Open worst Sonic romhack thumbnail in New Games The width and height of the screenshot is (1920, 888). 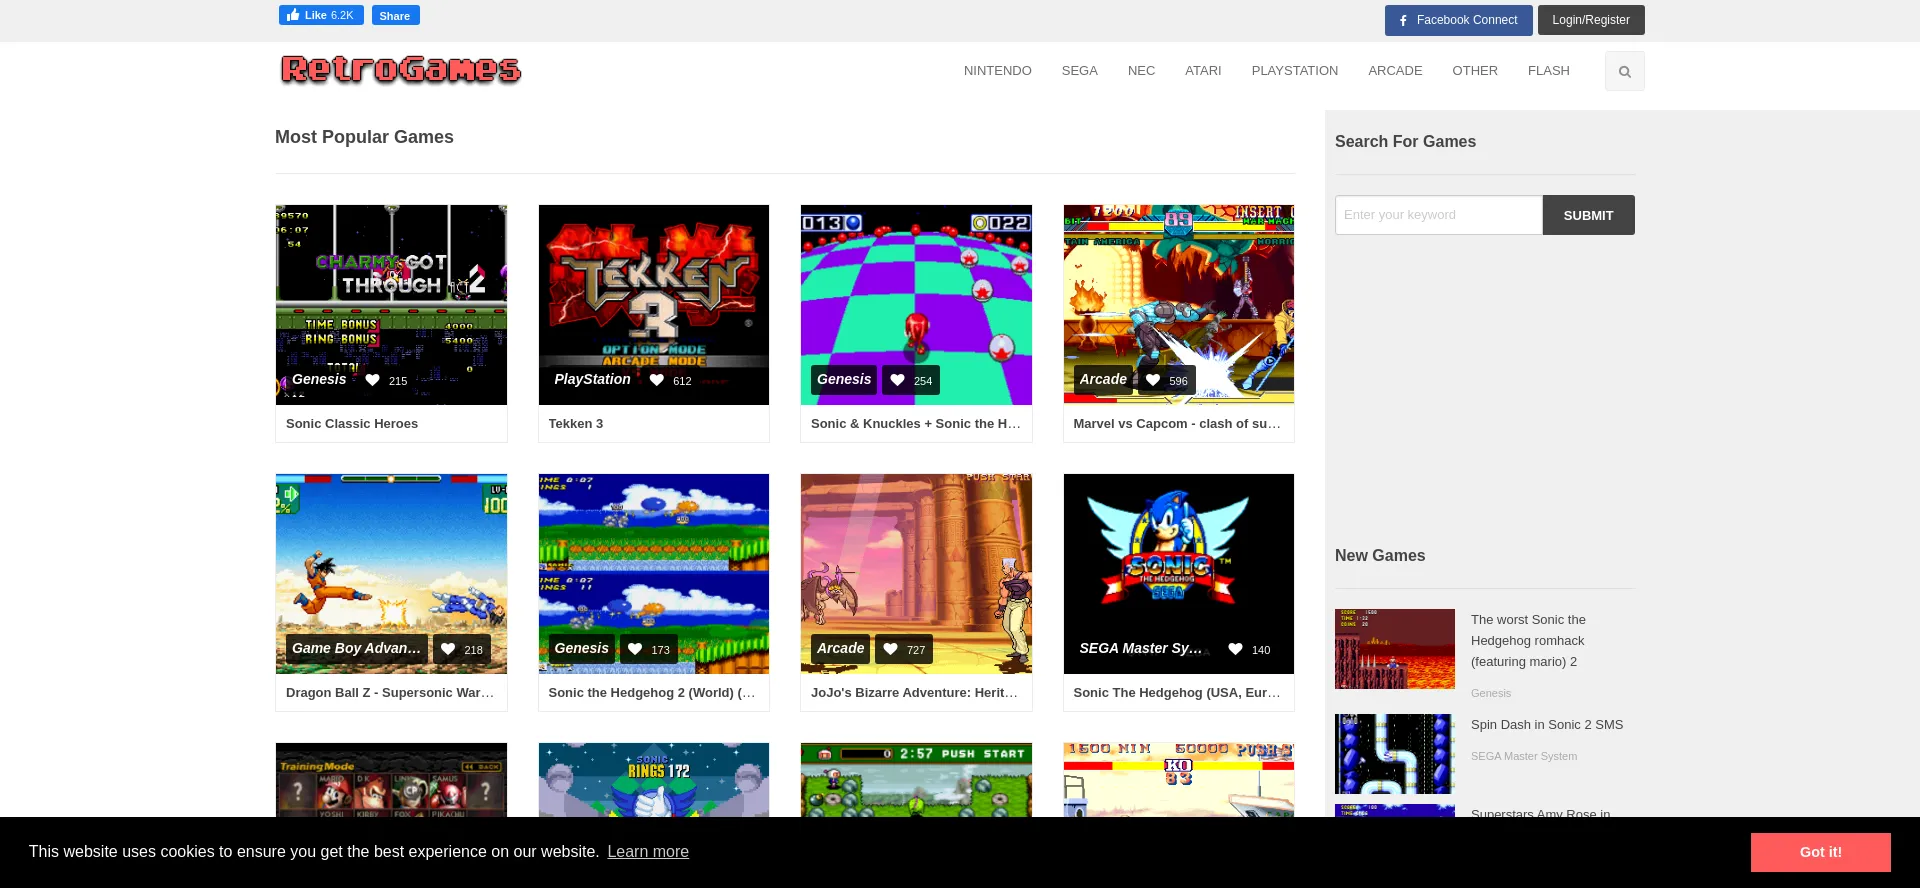pyautogui.click(x=1395, y=649)
